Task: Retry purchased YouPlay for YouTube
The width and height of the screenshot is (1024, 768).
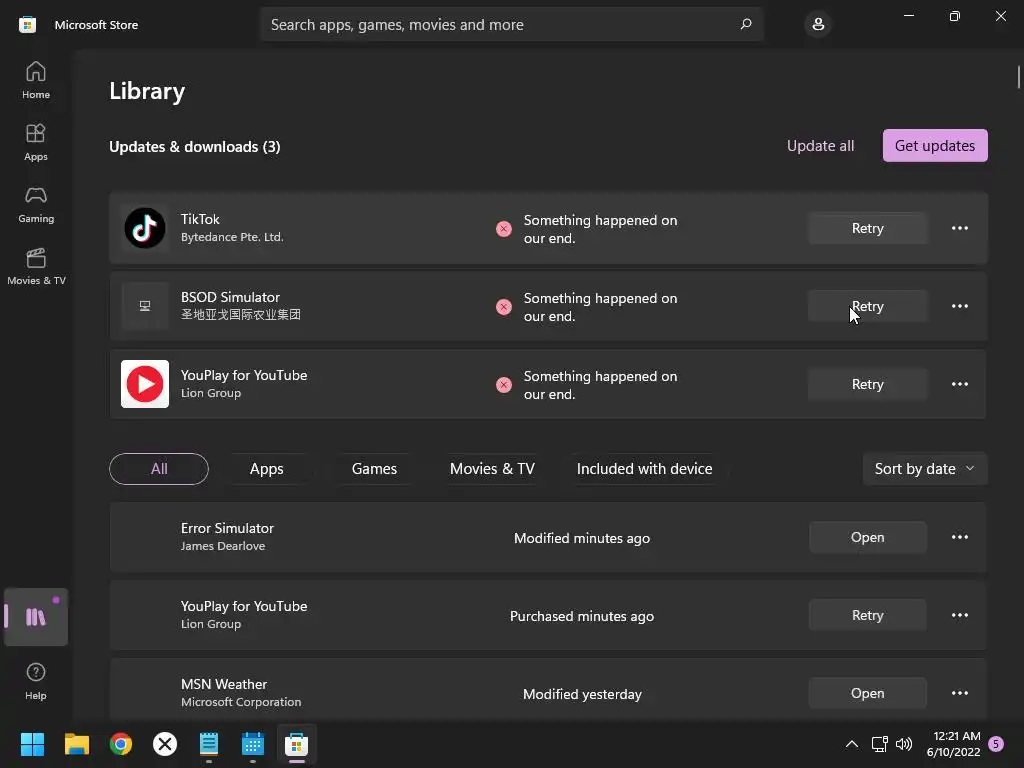Action: tap(867, 615)
